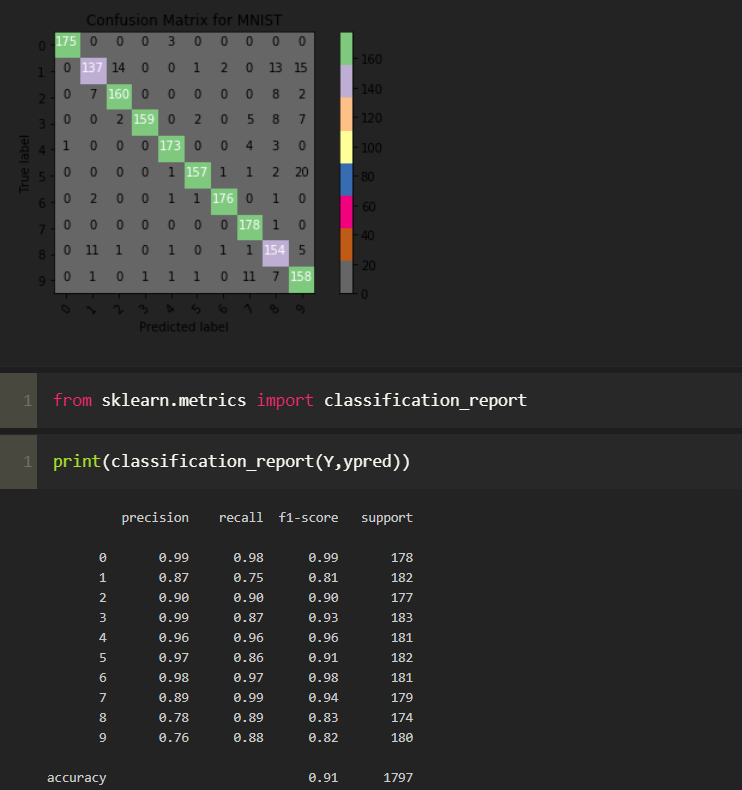Click the diagonal cell showing 176

click(x=224, y=202)
